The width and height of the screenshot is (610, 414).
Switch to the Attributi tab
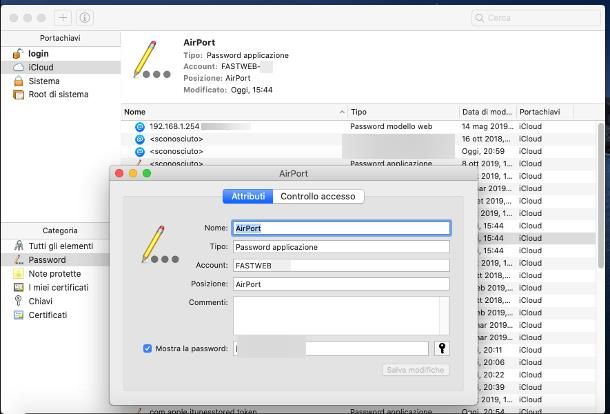click(x=248, y=196)
